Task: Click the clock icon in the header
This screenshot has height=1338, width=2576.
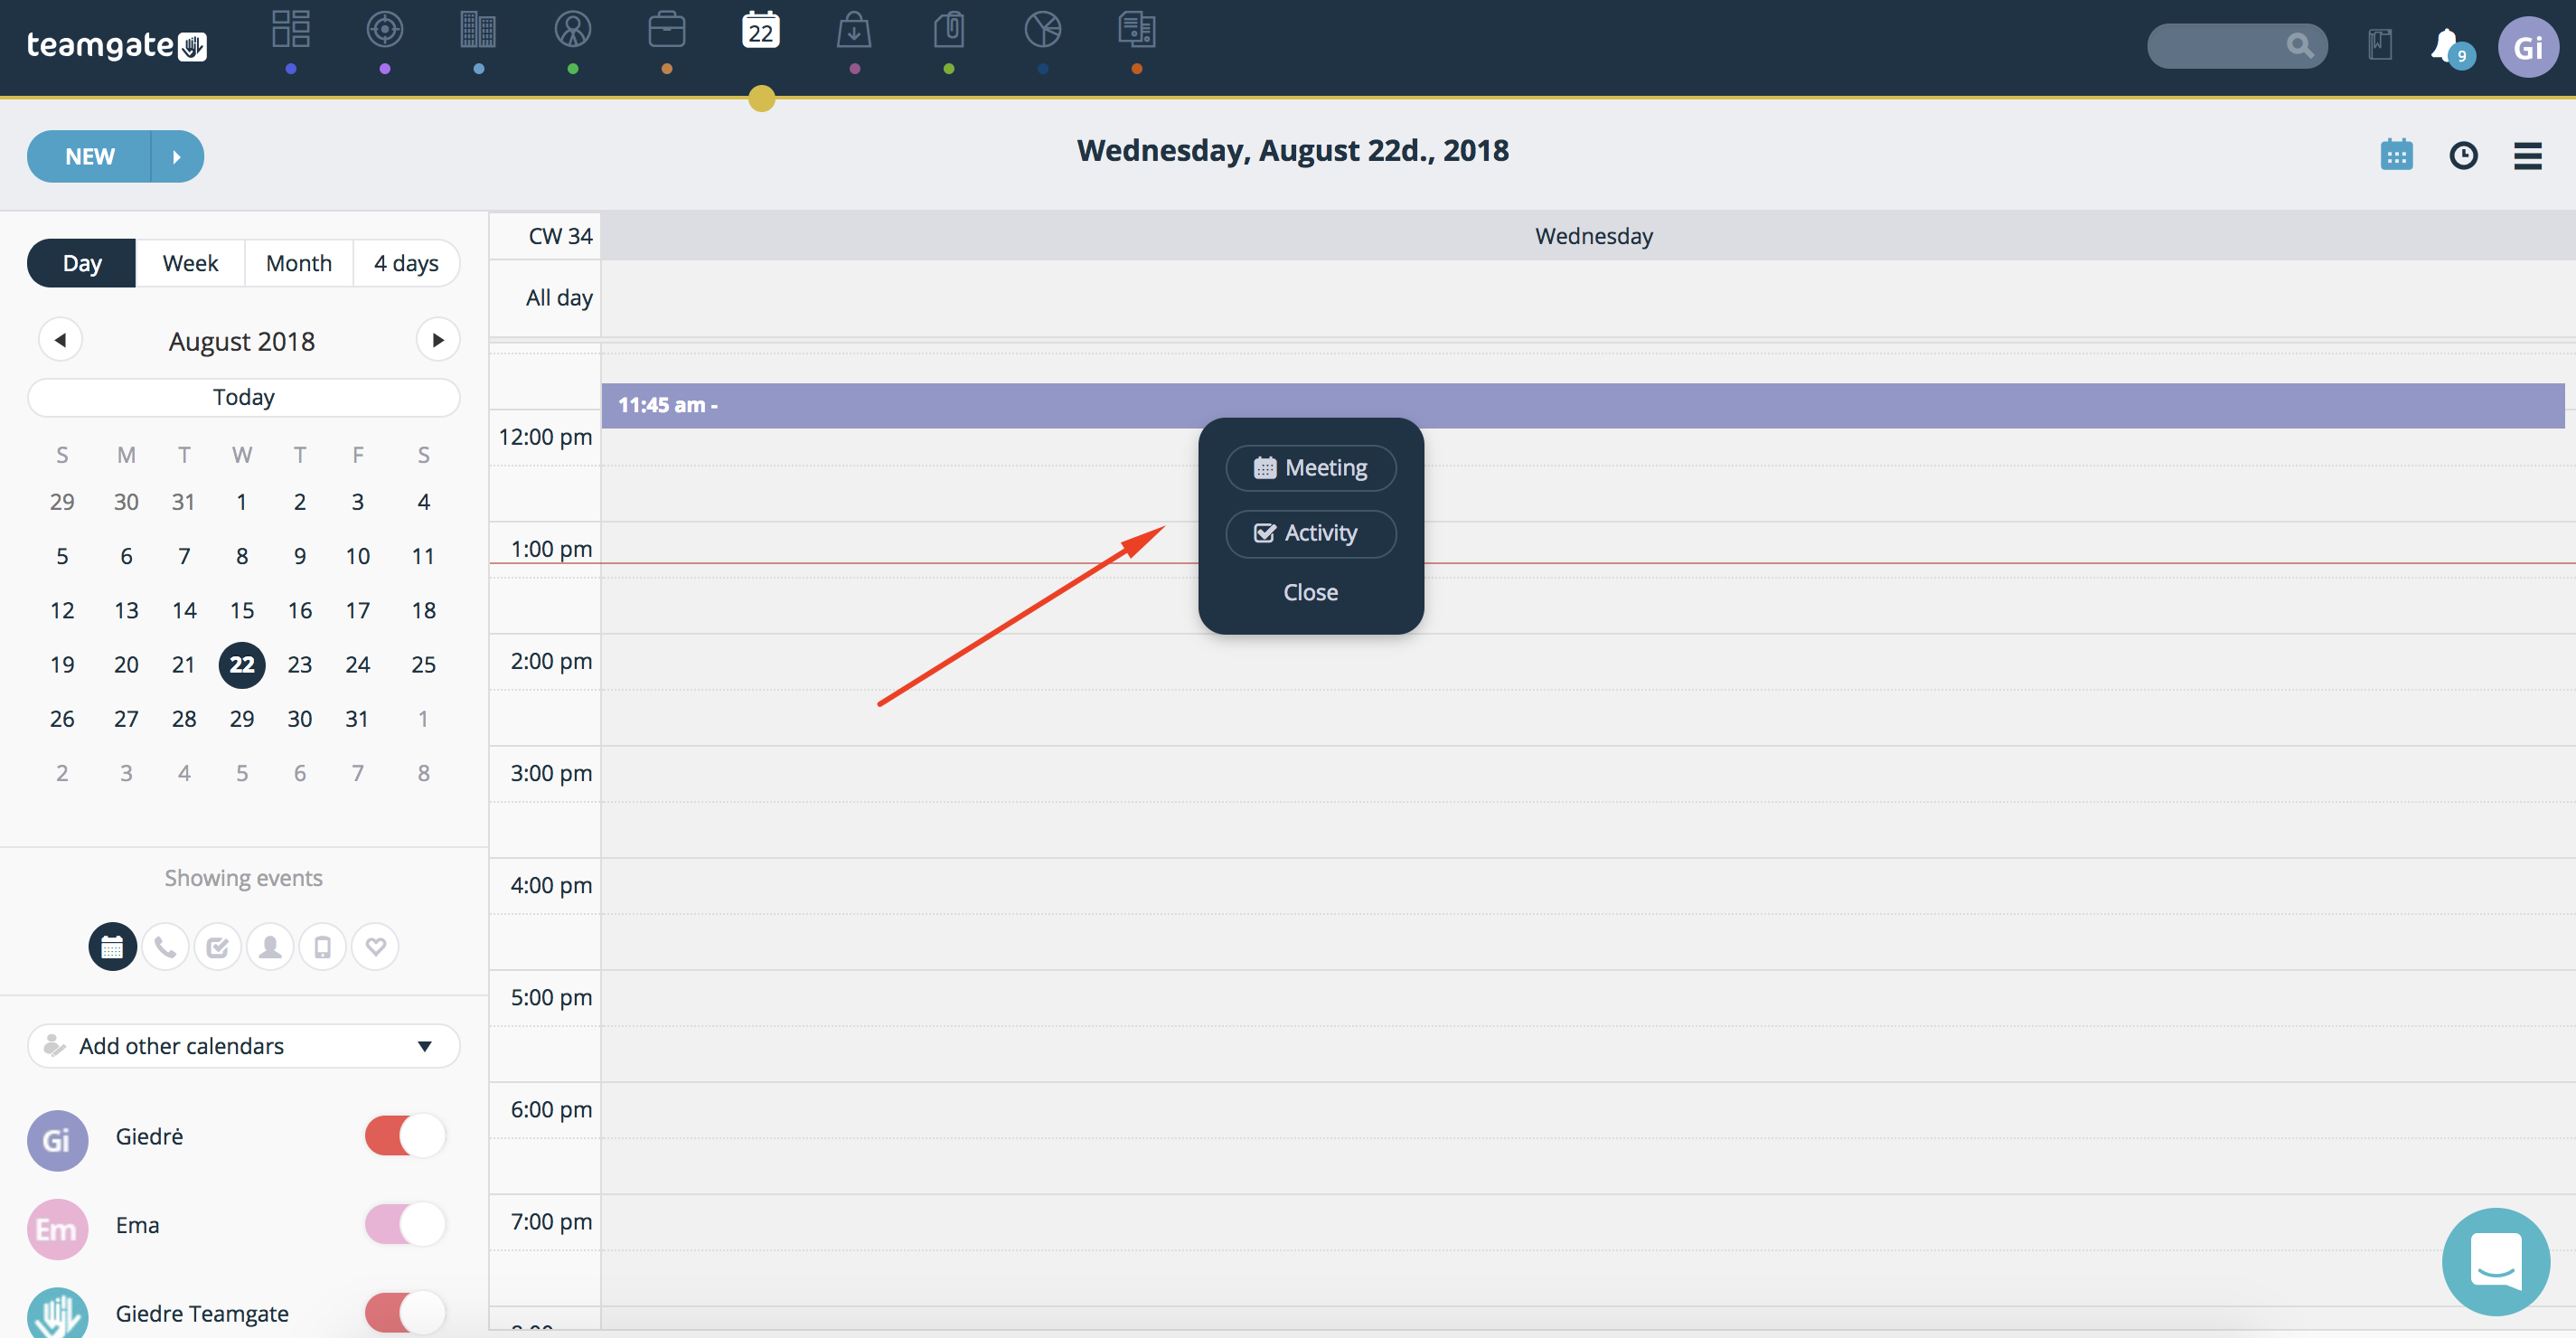Action: (2462, 156)
